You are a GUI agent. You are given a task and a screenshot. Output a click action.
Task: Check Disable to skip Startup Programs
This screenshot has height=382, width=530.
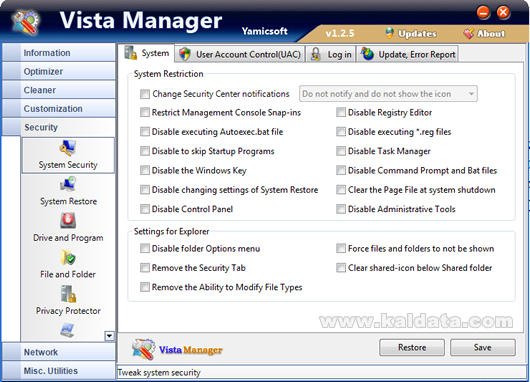click(145, 151)
